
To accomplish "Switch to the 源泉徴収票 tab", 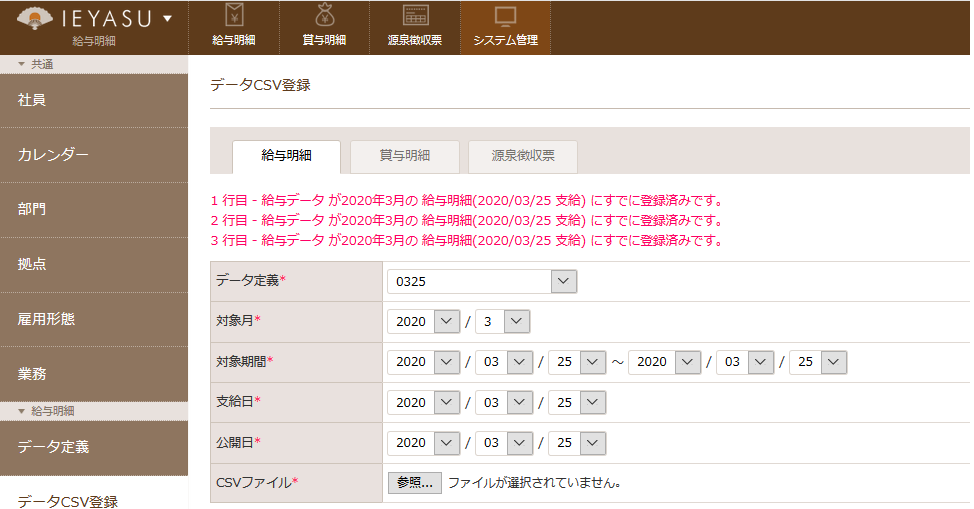I will 522,156.
